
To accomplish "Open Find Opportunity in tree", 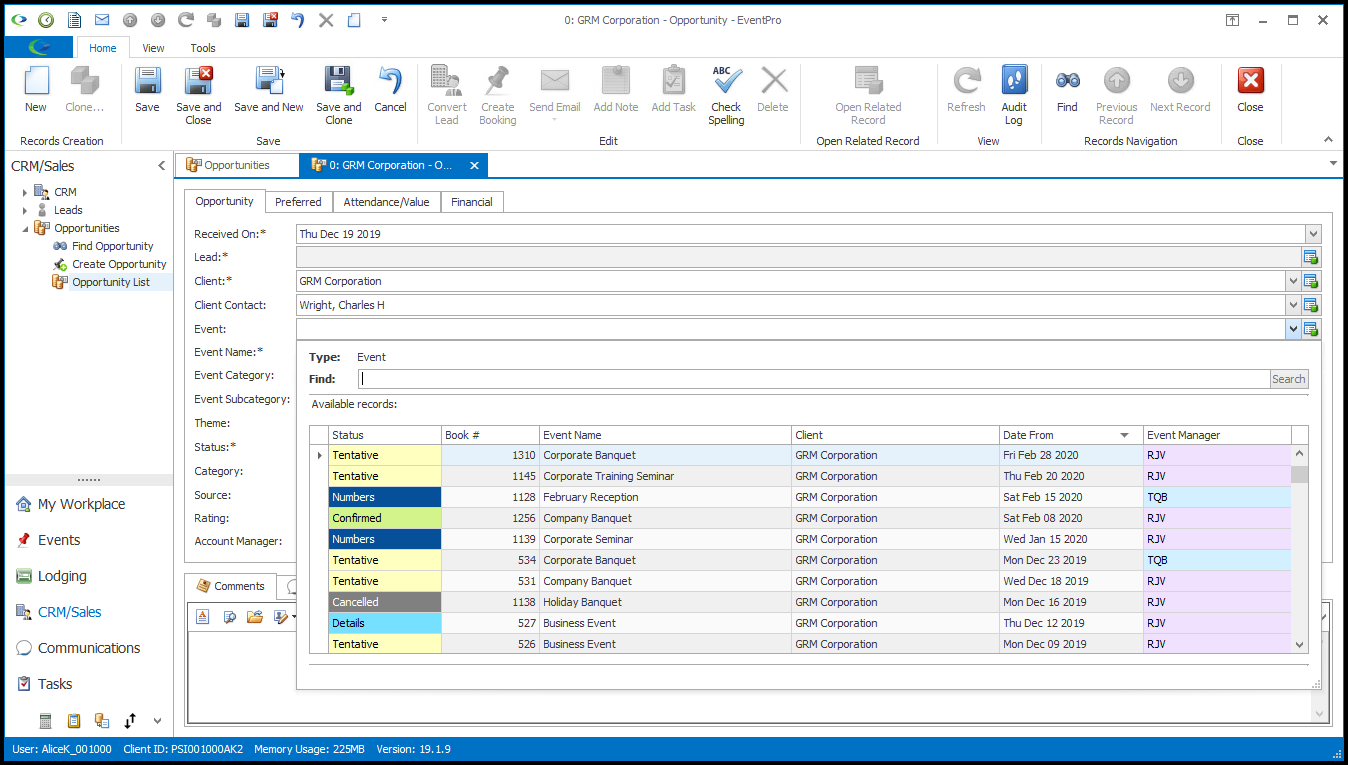I will [112, 246].
